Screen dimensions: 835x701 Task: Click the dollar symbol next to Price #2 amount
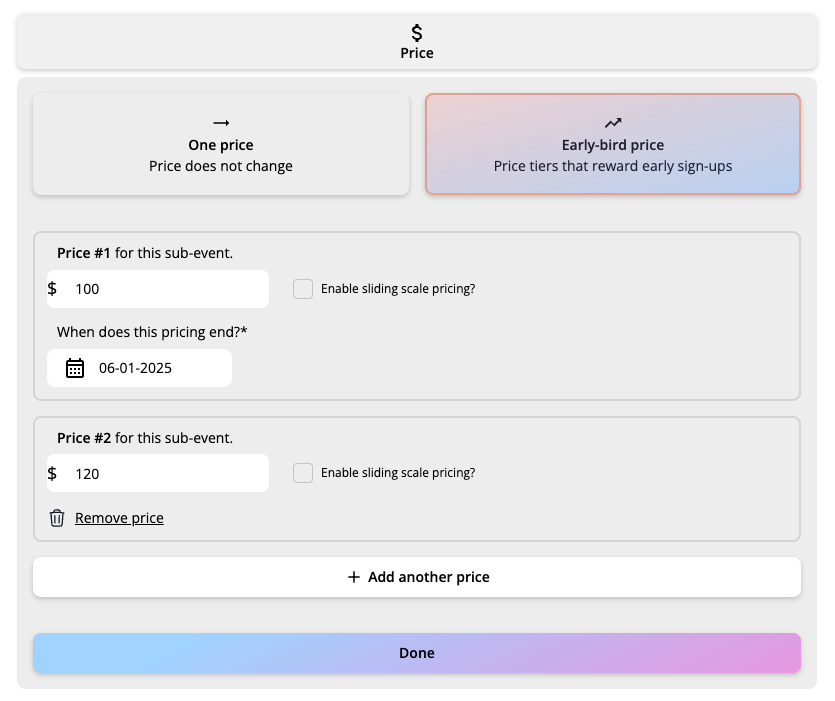pyautogui.click(x=53, y=473)
